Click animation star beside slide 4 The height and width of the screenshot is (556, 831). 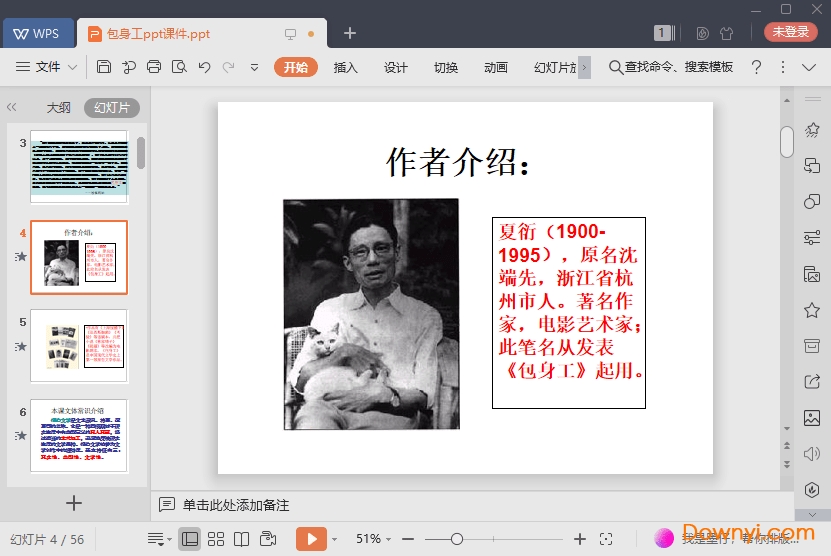coord(21,257)
